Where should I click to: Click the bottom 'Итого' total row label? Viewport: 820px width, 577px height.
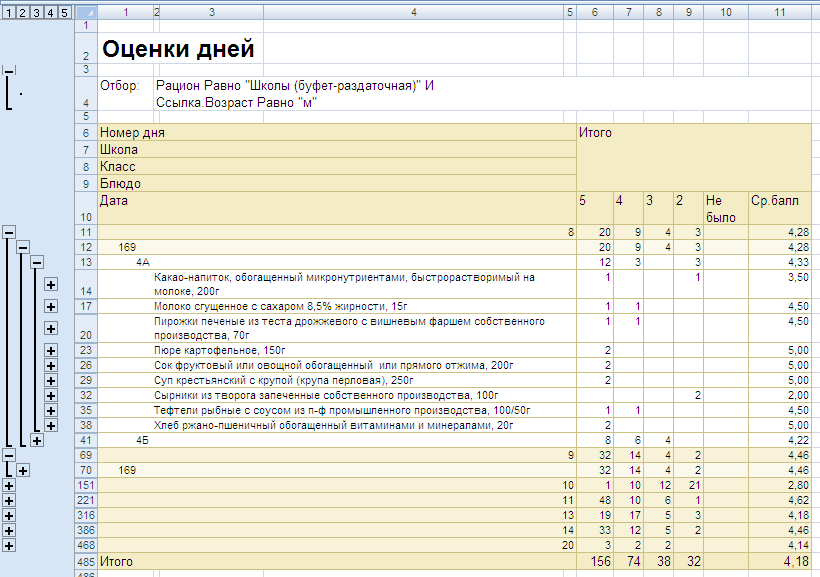pyautogui.click(x=337, y=562)
